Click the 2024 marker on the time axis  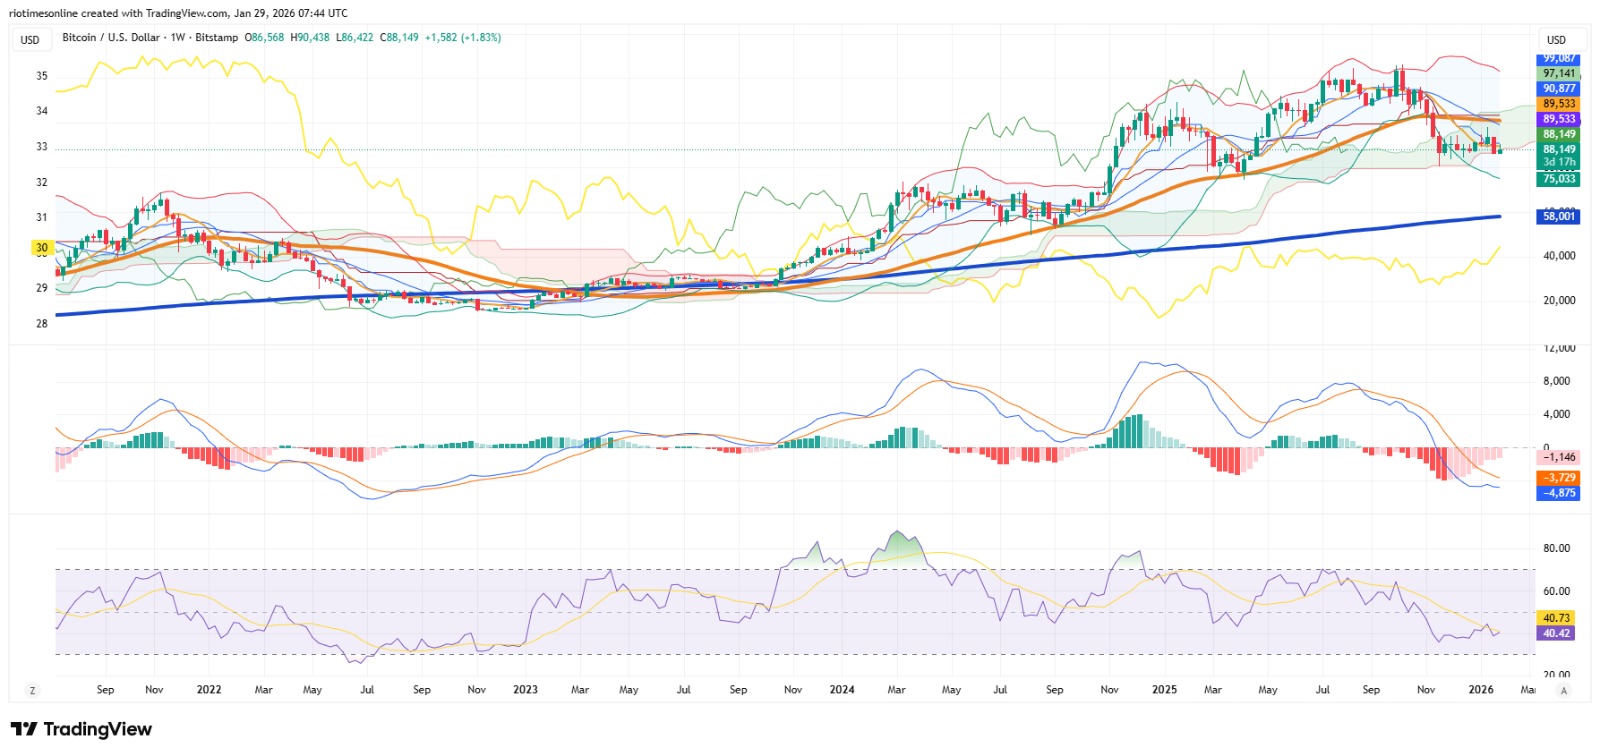842,690
